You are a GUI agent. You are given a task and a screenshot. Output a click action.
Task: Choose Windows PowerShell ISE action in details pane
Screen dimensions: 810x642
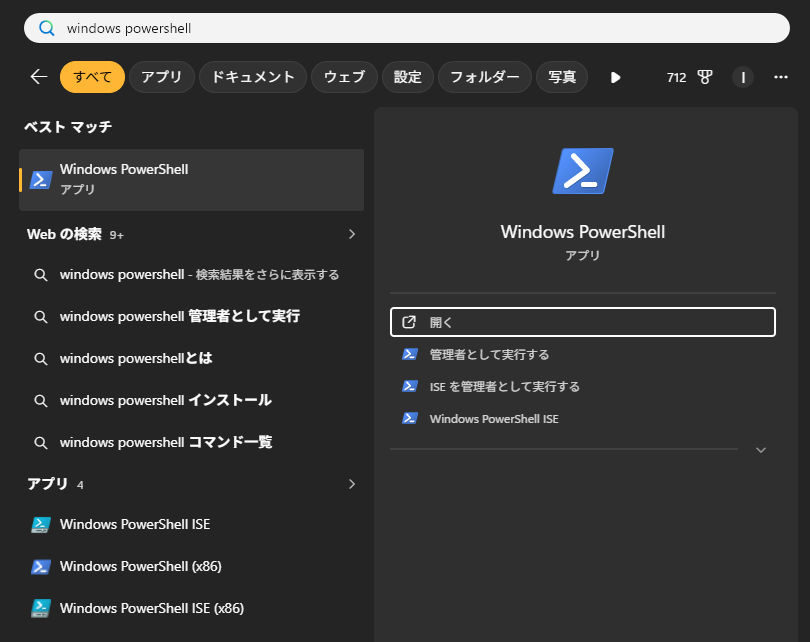click(583, 419)
